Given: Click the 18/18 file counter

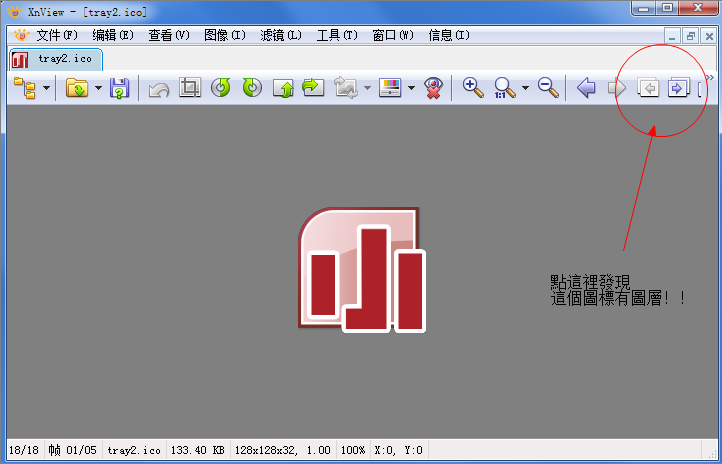Looking at the screenshot, I should 23,450.
